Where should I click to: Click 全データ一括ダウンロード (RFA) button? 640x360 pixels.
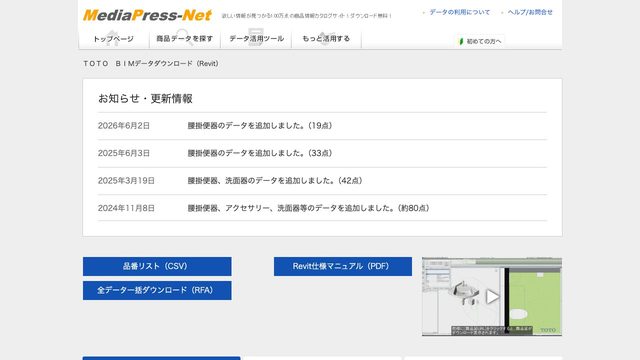pyautogui.click(x=157, y=290)
